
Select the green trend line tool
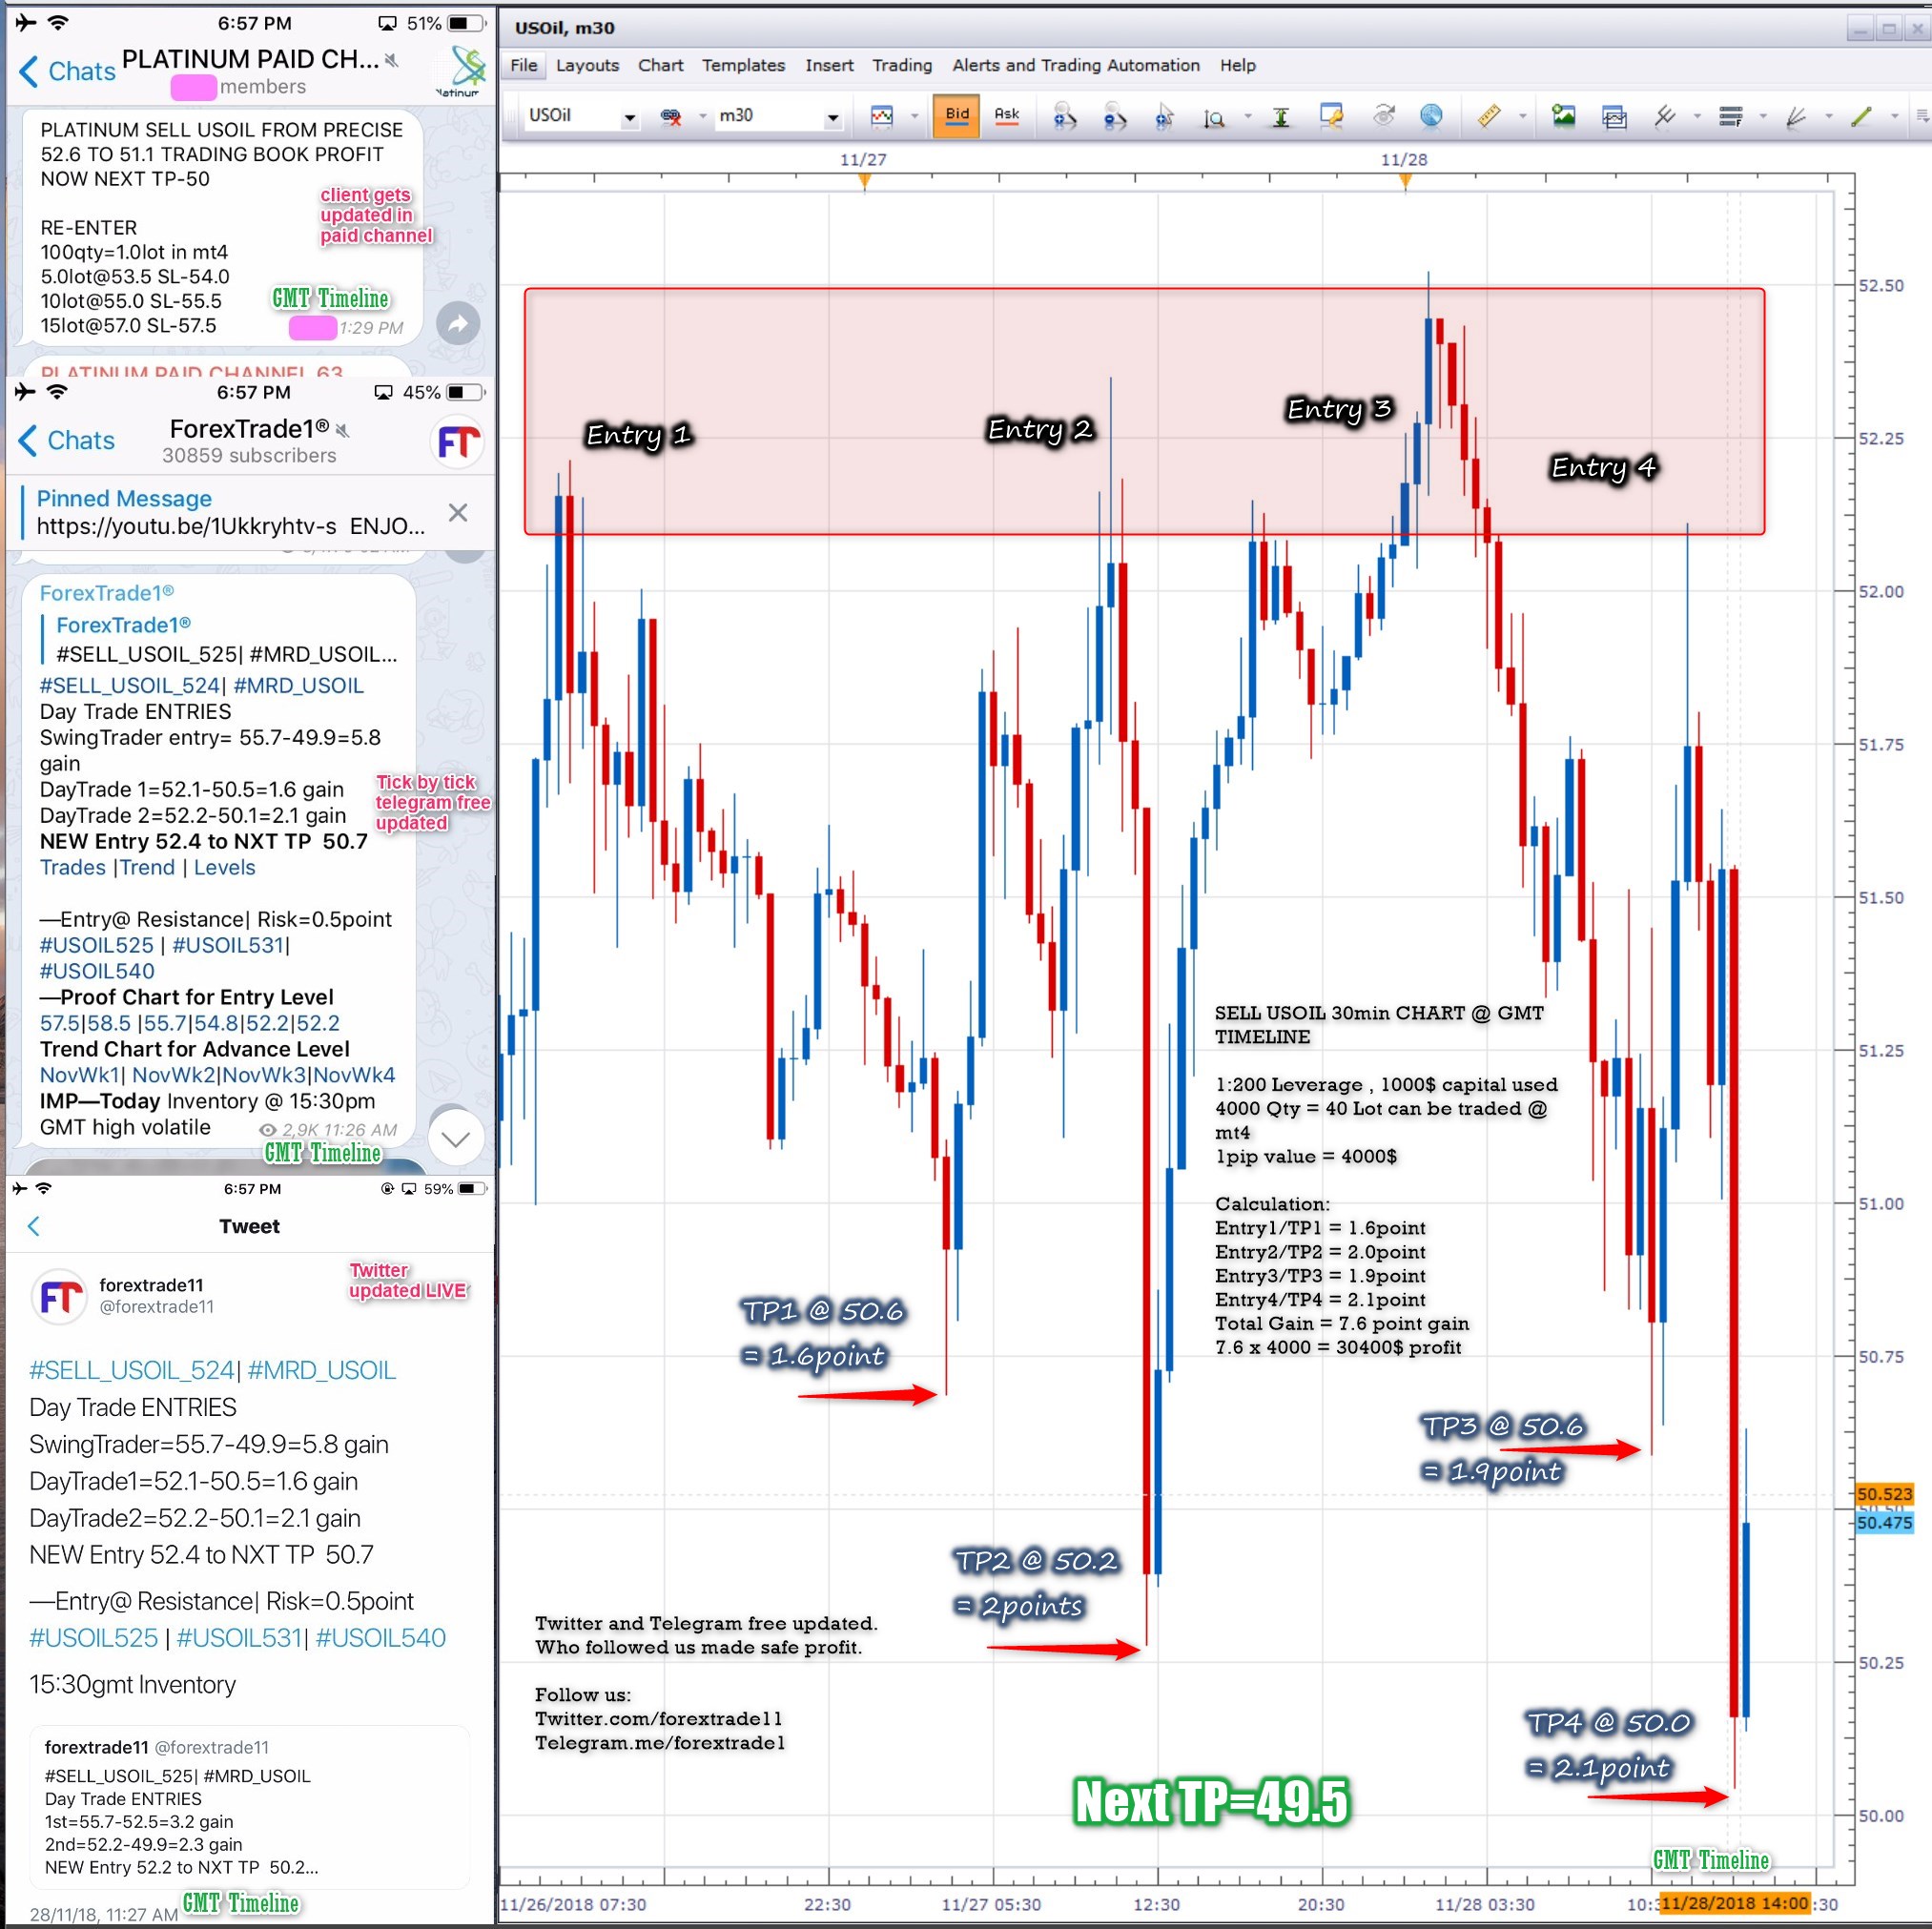1861,116
